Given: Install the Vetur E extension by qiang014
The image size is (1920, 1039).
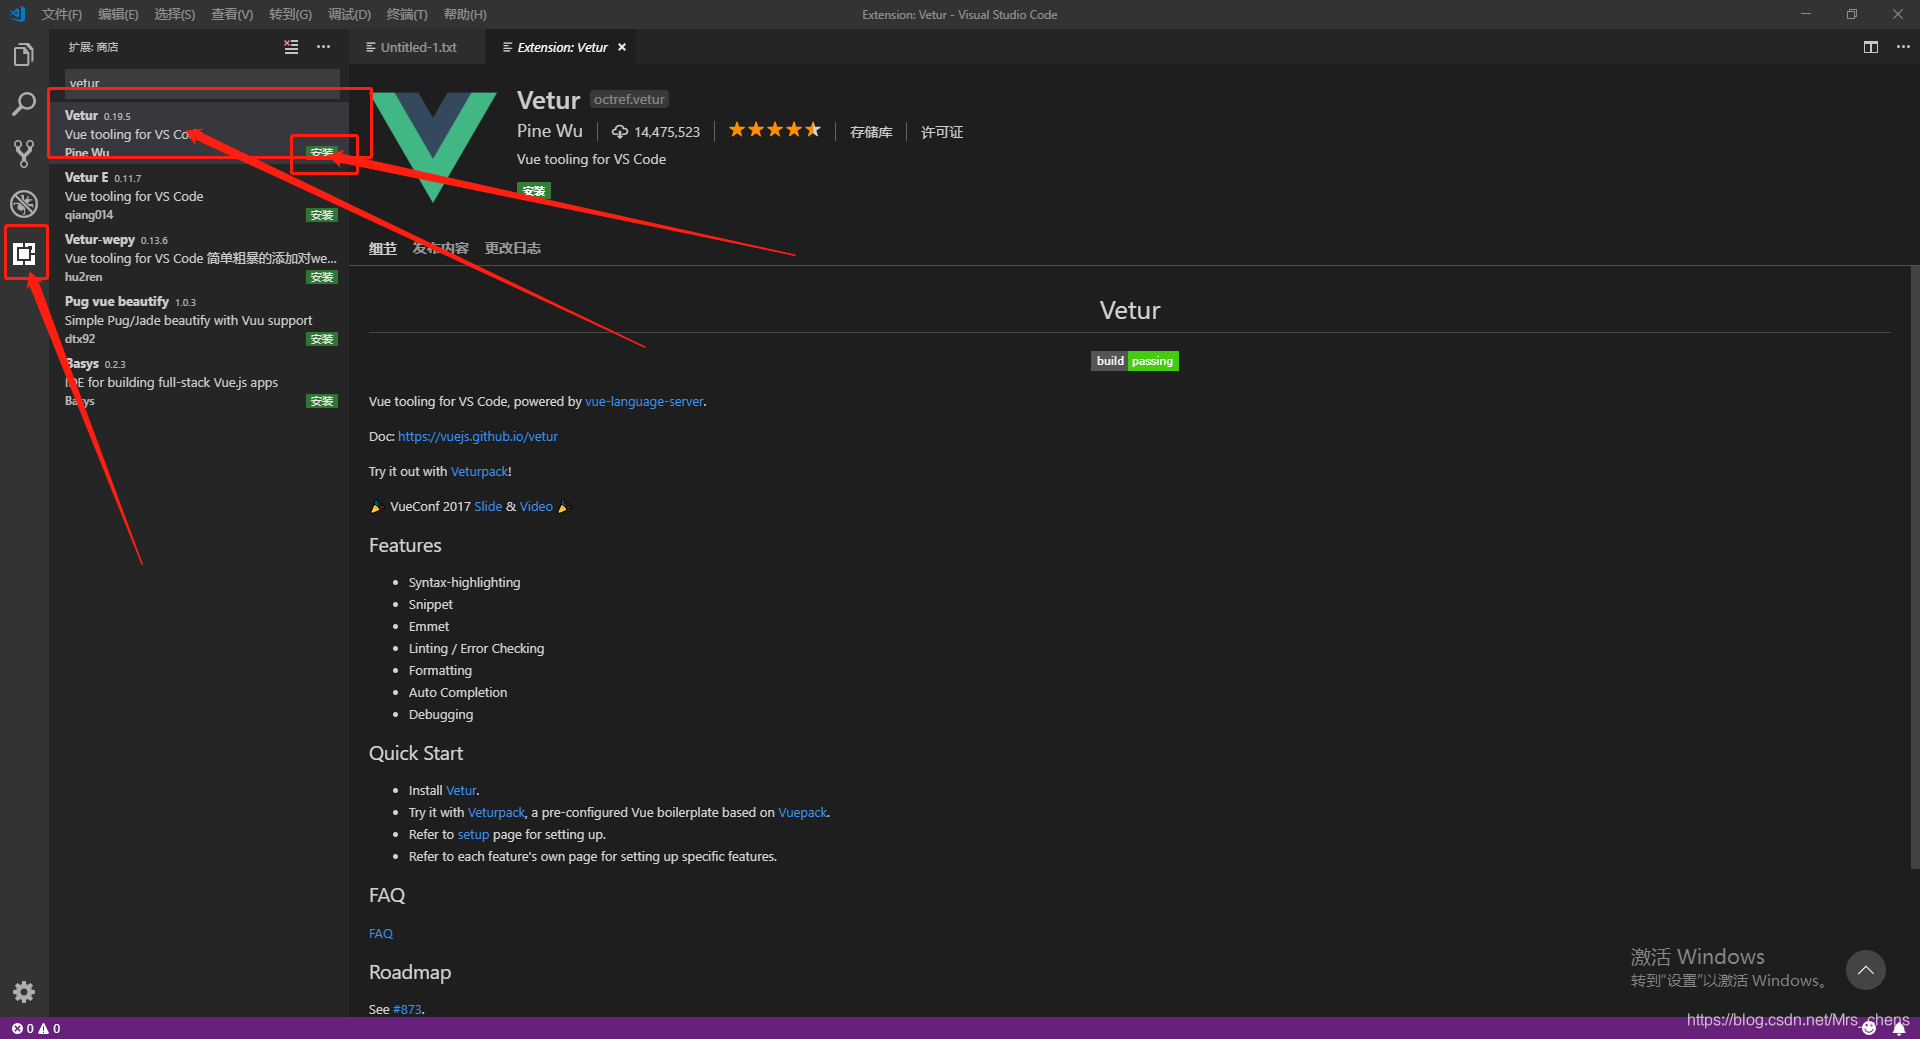Looking at the screenshot, I should (x=322, y=215).
